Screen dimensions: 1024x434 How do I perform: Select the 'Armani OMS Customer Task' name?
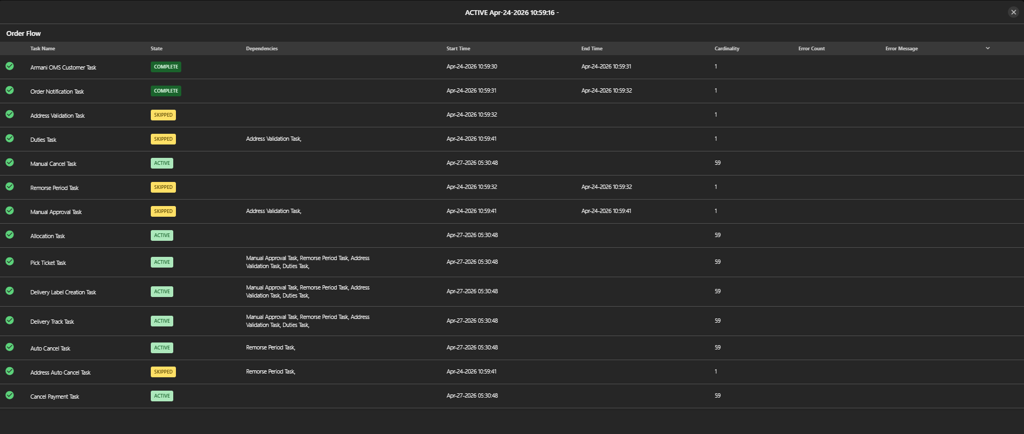(x=63, y=68)
